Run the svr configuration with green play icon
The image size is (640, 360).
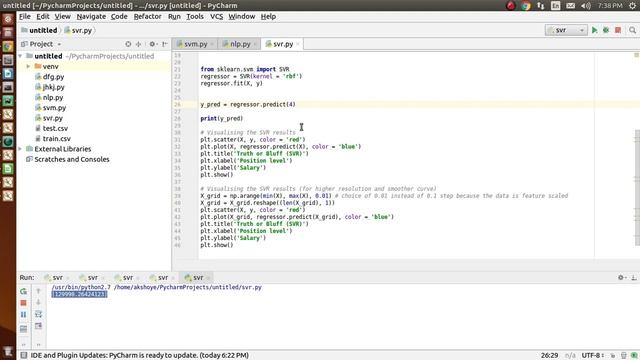click(x=594, y=30)
